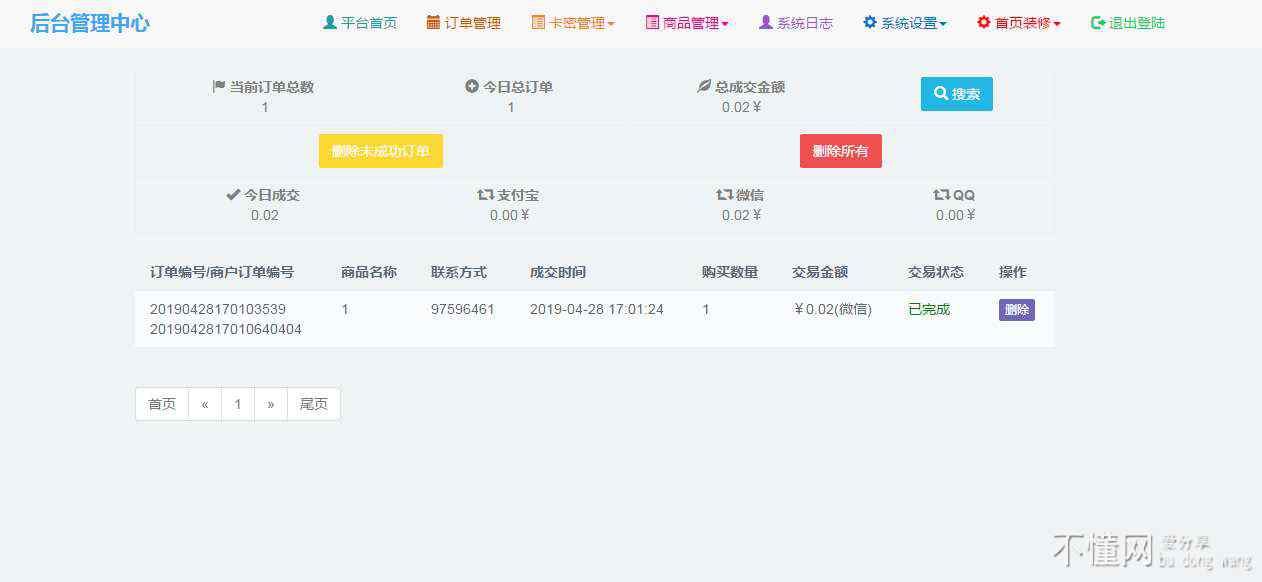Expand the 卡密管理 dropdown caret
This screenshot has width=1262, height=582.
(611, 23)
